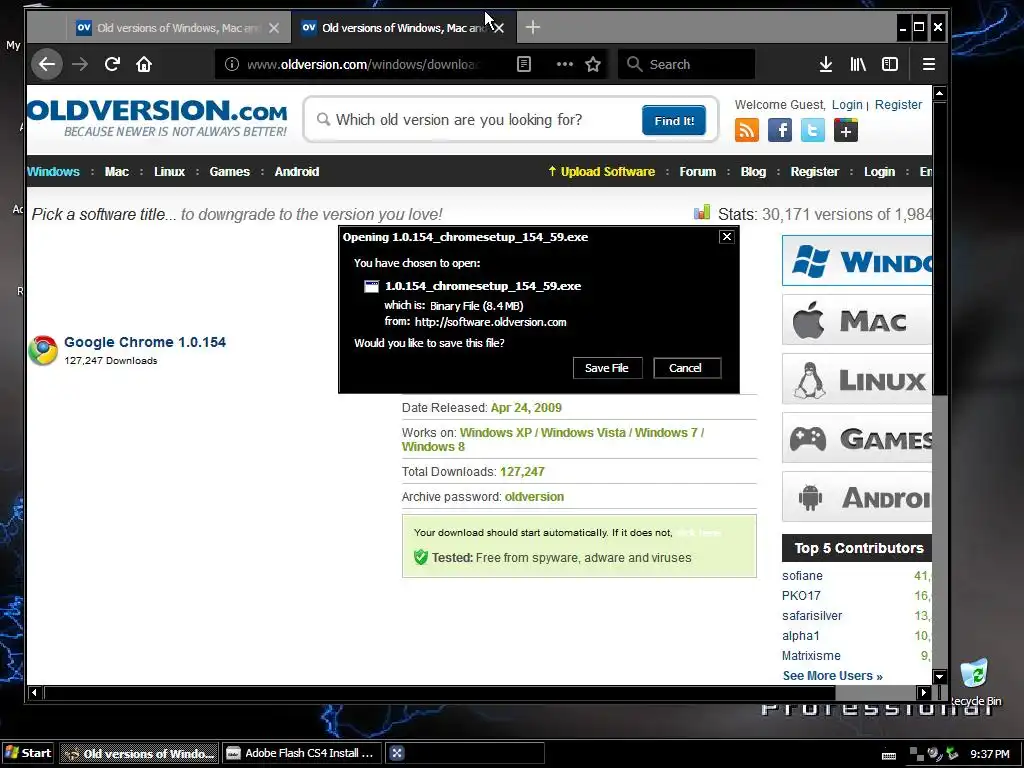Open the Linux menu on site navigation

coord(169,172)
